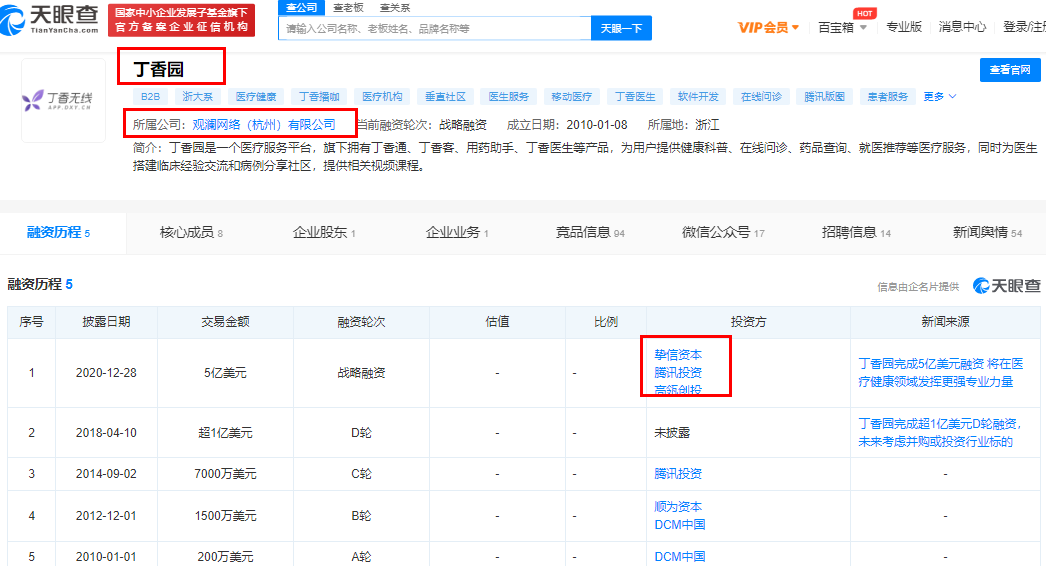Image resolution: width=1046 pixels, height=566 pixels.
Task: Click the TianYanCha logo at top left
Action: point(49,19)
